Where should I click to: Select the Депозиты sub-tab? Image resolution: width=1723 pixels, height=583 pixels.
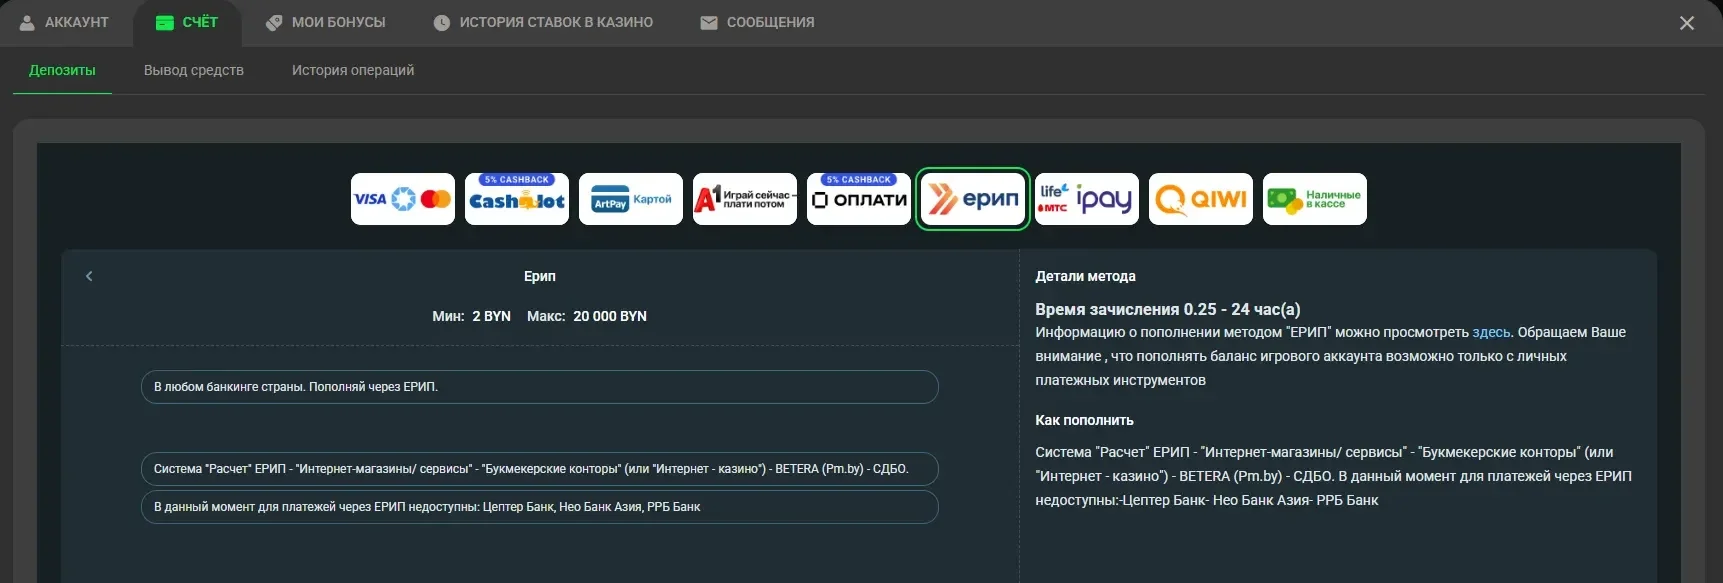(62, 70)
